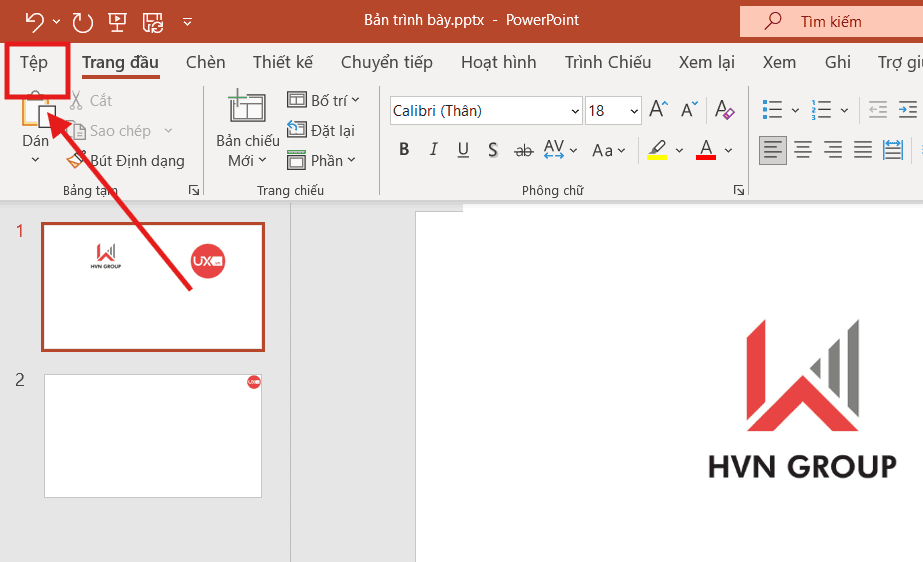The height and width of the screenshot is (562, 923).
Task: Toggle Bold formatting
Action: pos(404,150)
